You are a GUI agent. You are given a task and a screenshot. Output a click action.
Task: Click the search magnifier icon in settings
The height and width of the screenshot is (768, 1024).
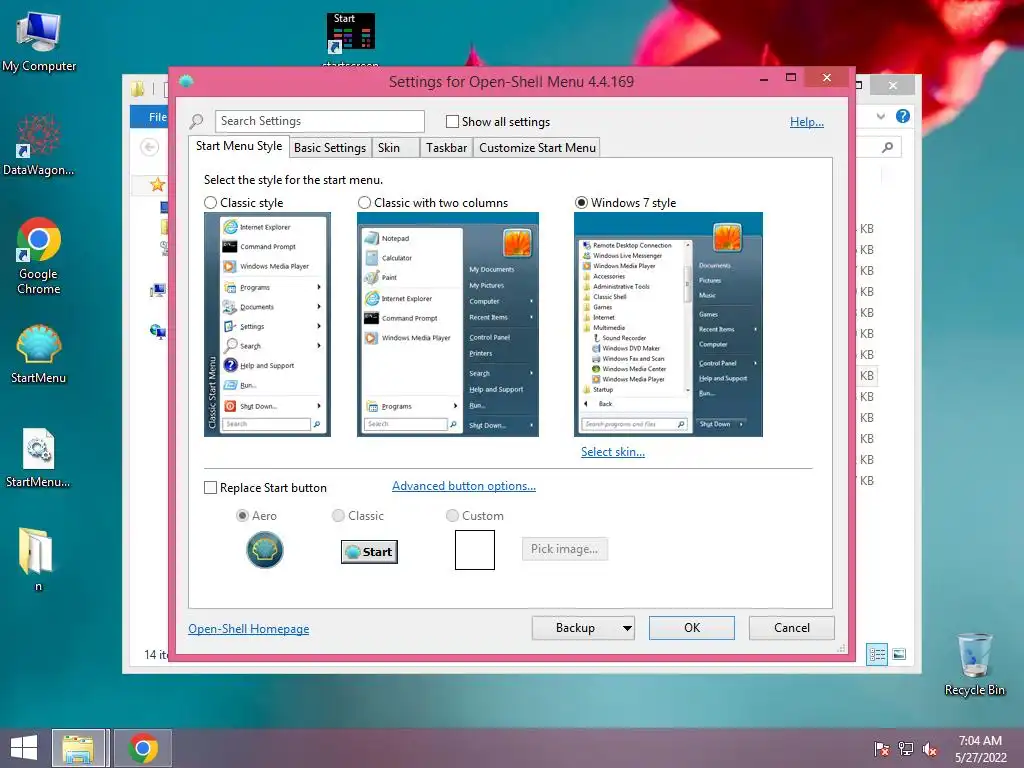pos(196,121)
